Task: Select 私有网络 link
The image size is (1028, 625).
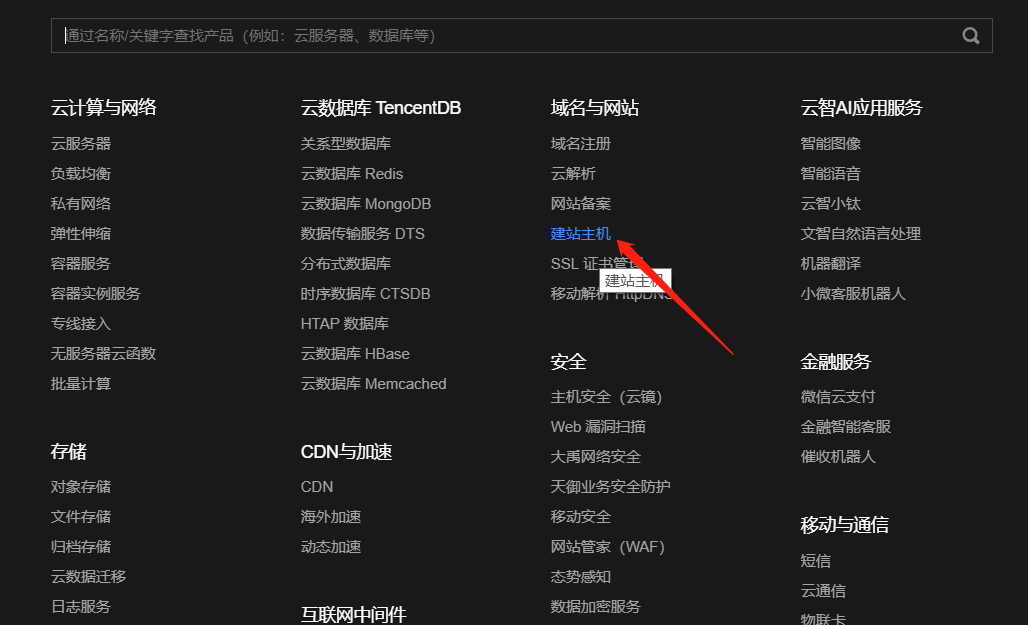Action: point(81,204)
